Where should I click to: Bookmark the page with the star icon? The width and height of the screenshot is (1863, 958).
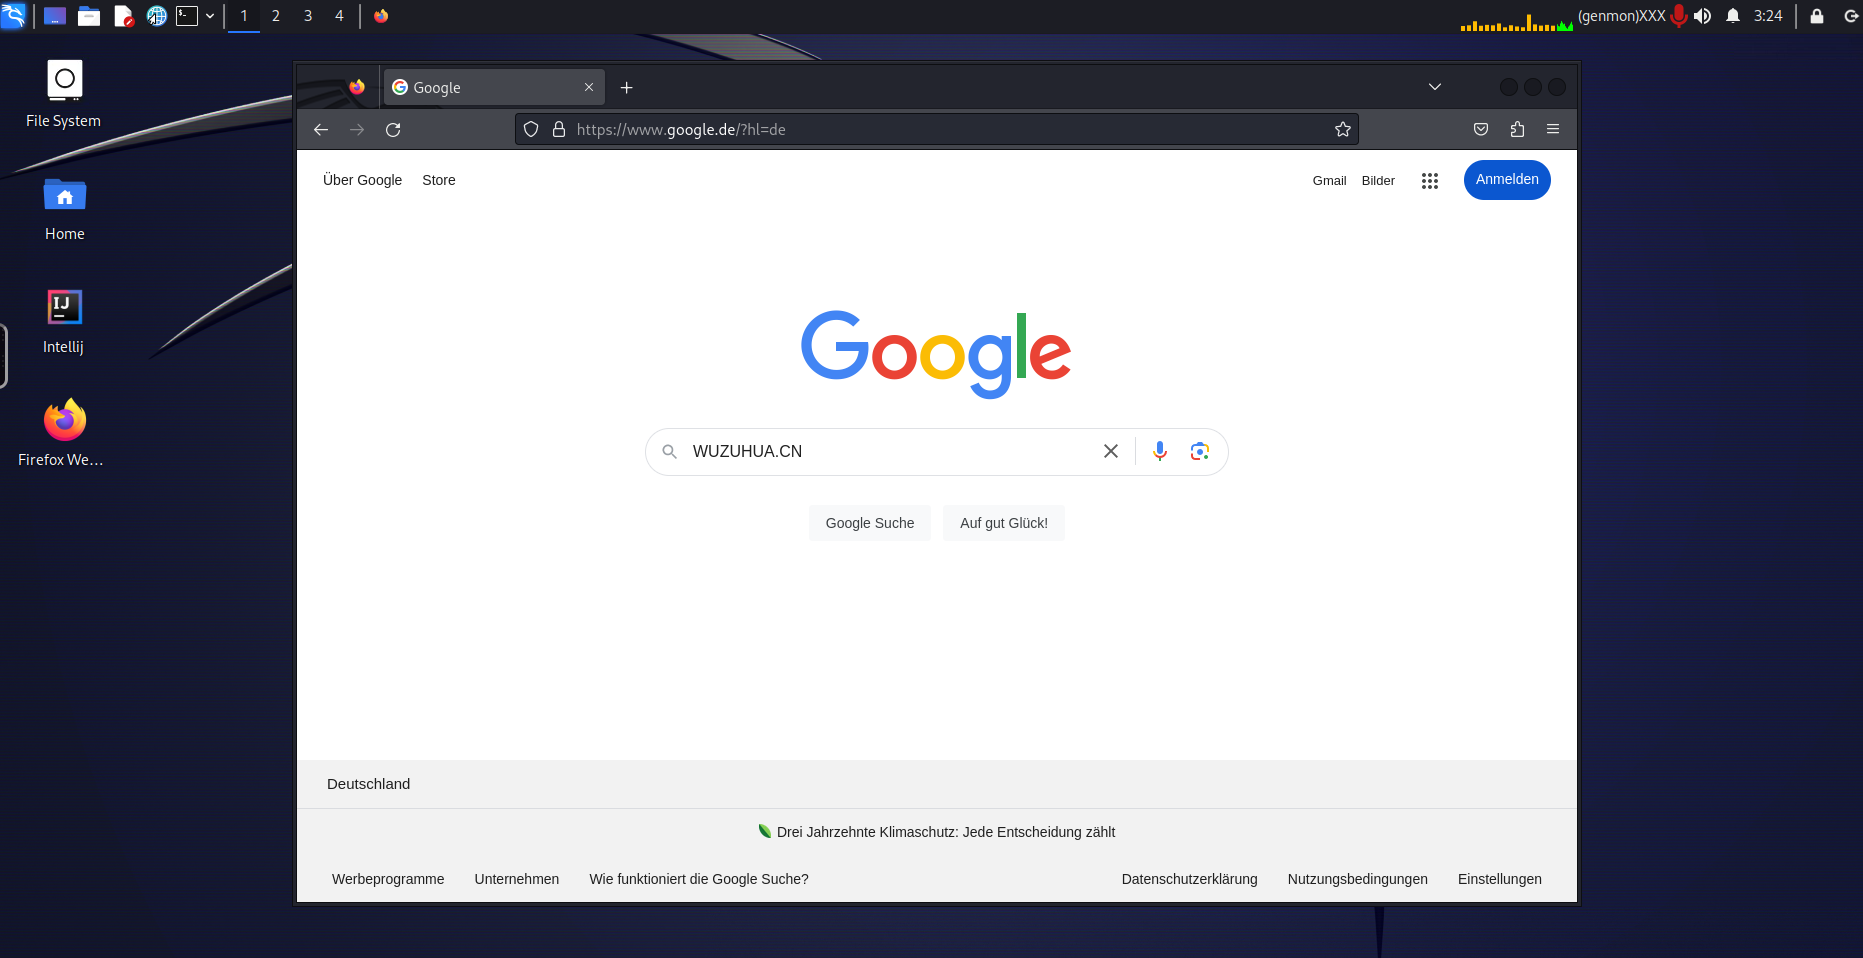1342,129
